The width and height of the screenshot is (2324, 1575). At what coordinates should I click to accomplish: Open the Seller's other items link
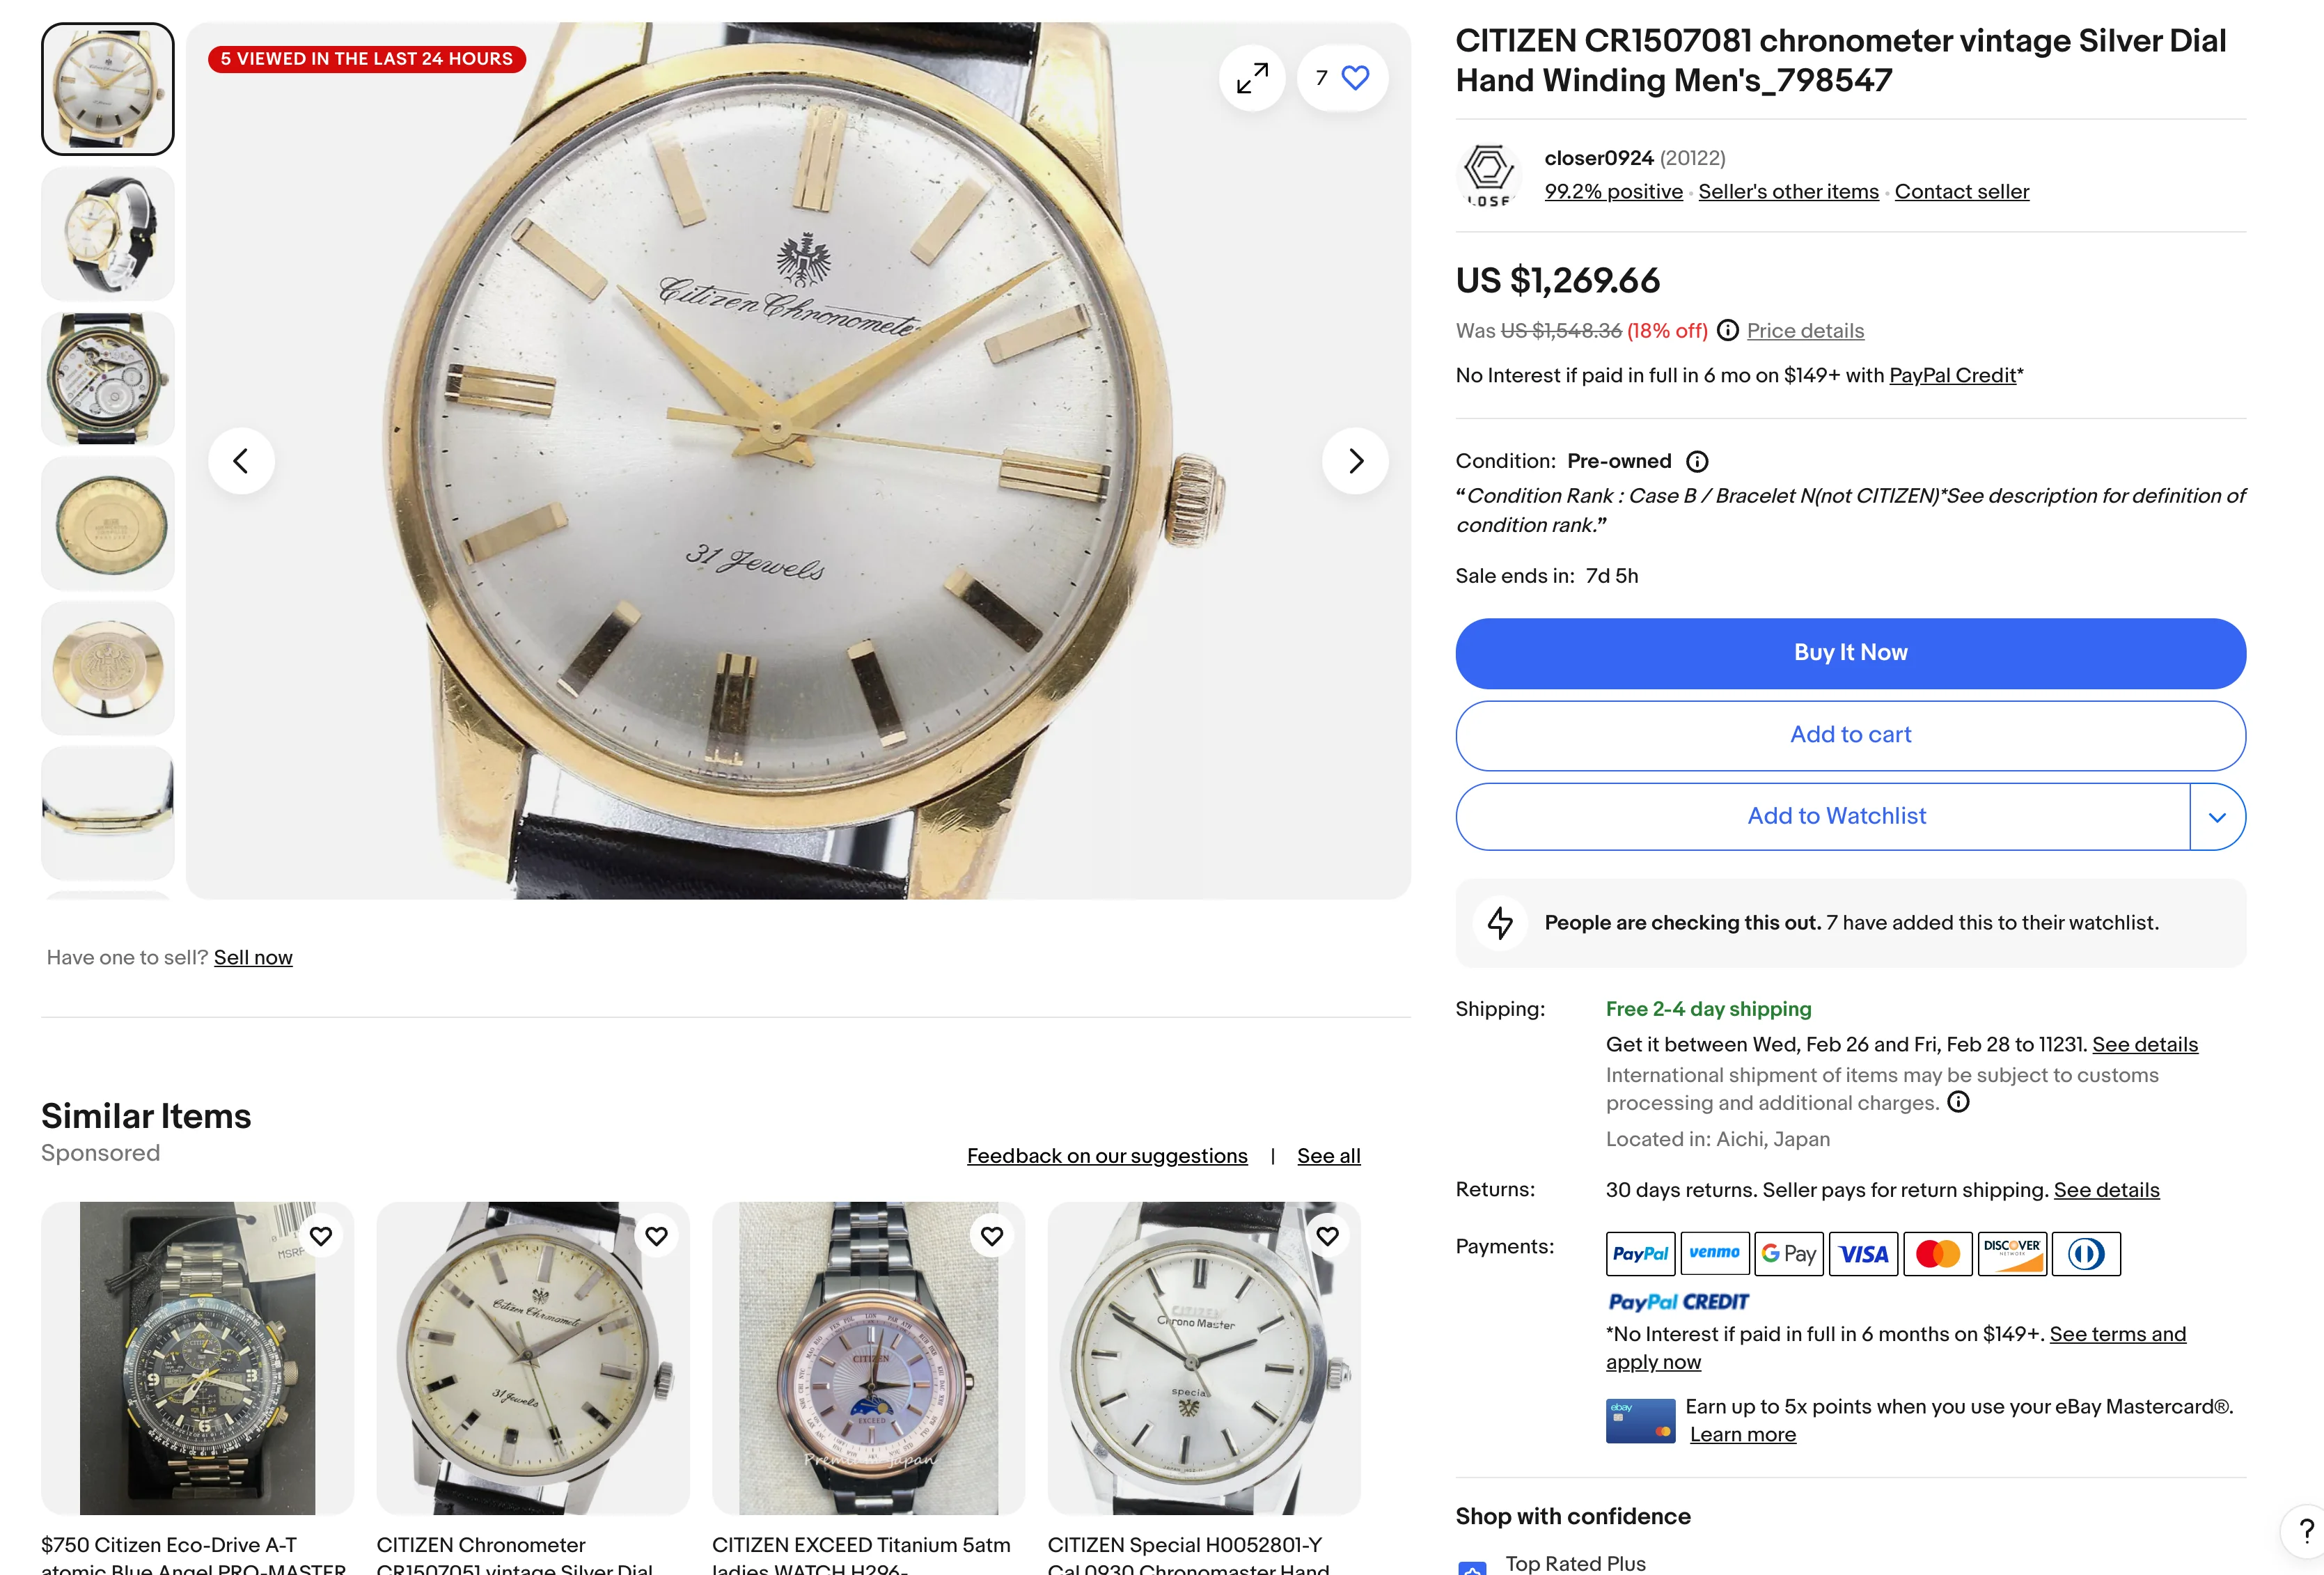tap(1788, 191)
